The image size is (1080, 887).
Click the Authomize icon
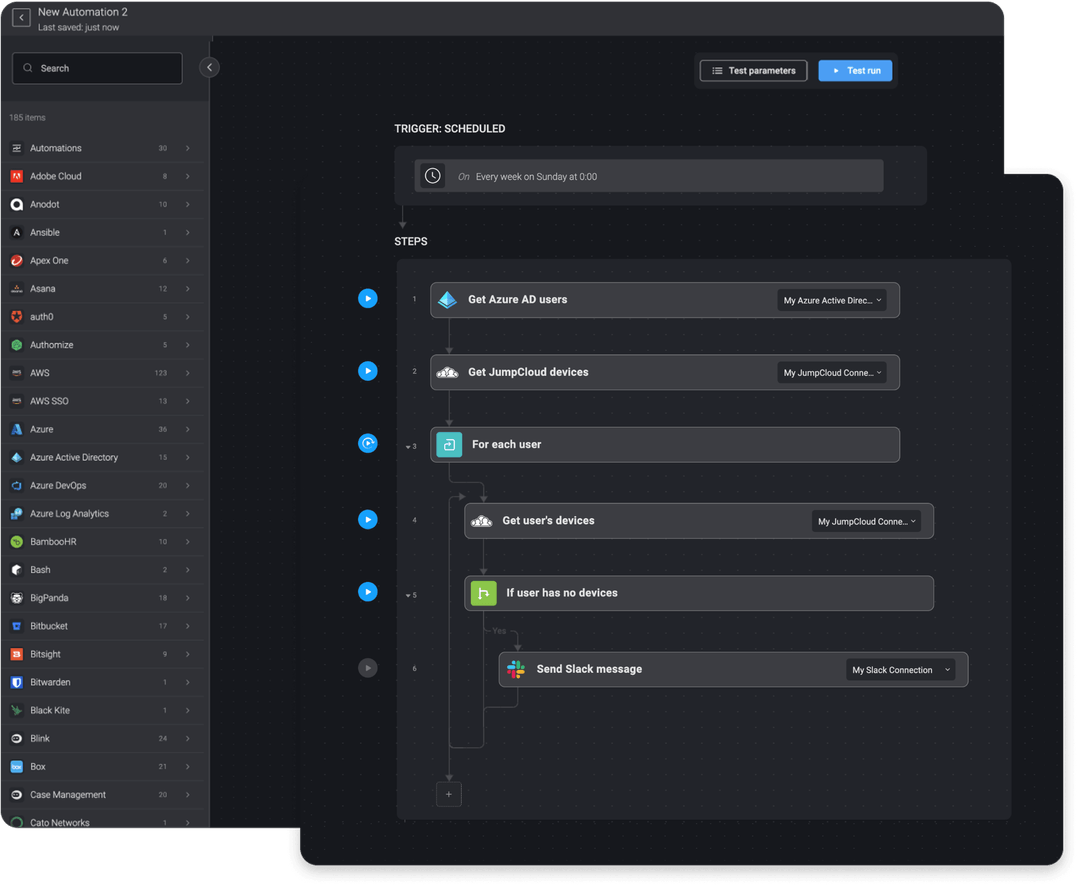tap(17, 345)
